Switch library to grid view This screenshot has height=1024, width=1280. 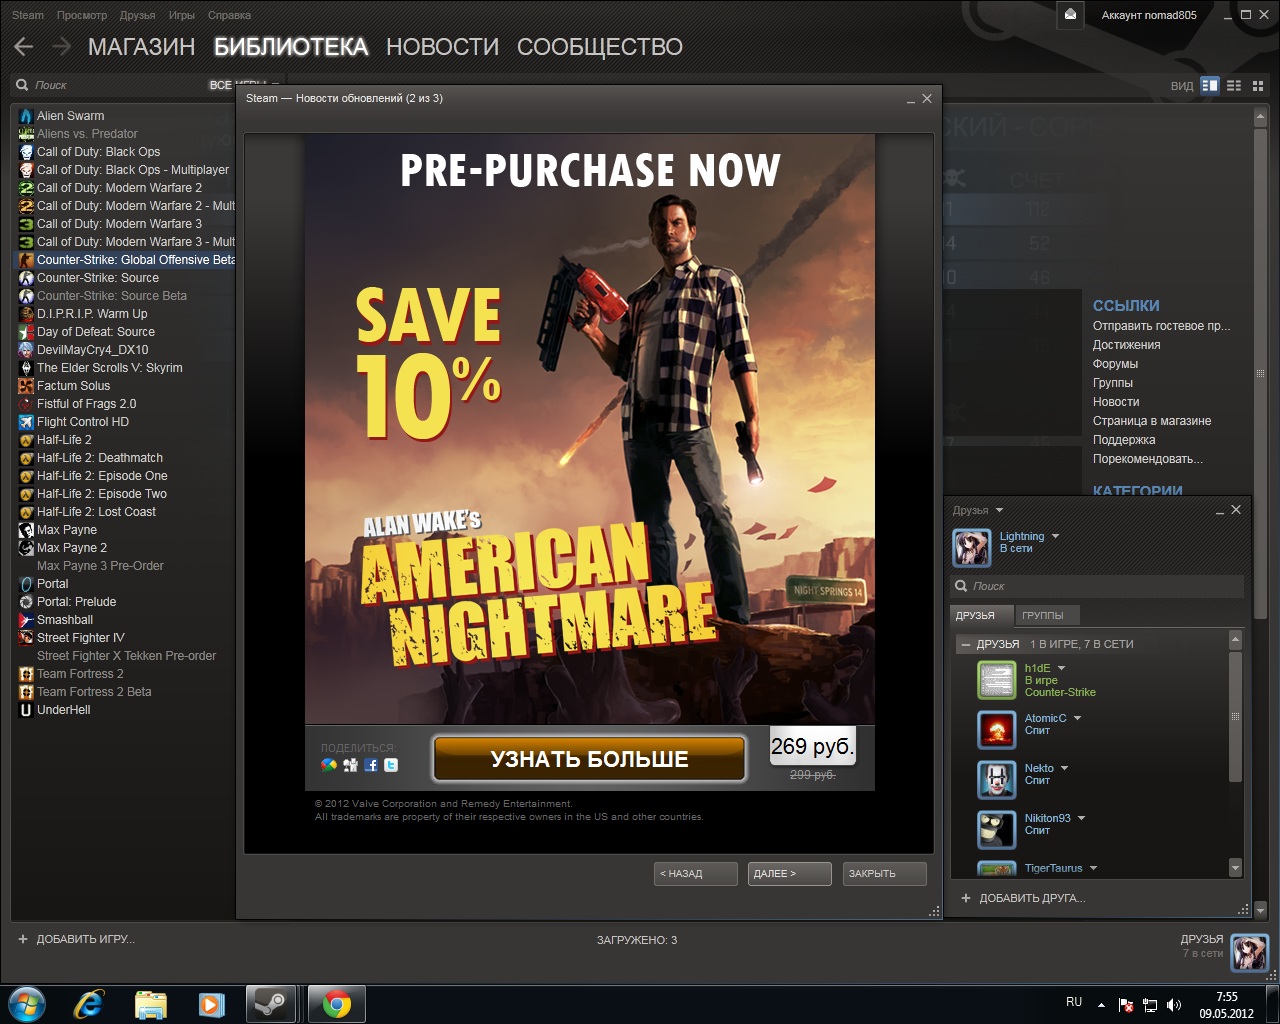point(1258,85)
